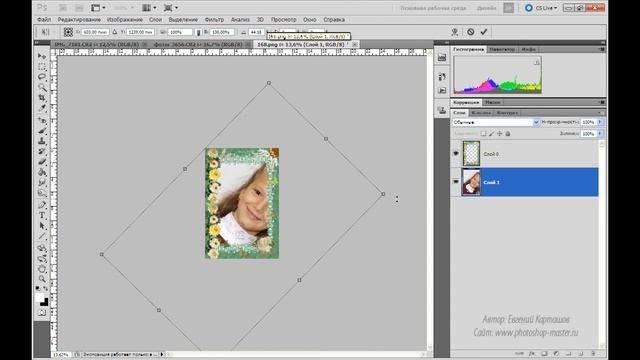Select the Слой 0 layer thumbnail
Screen dimensions: 640x360
[x=471, y=153]
